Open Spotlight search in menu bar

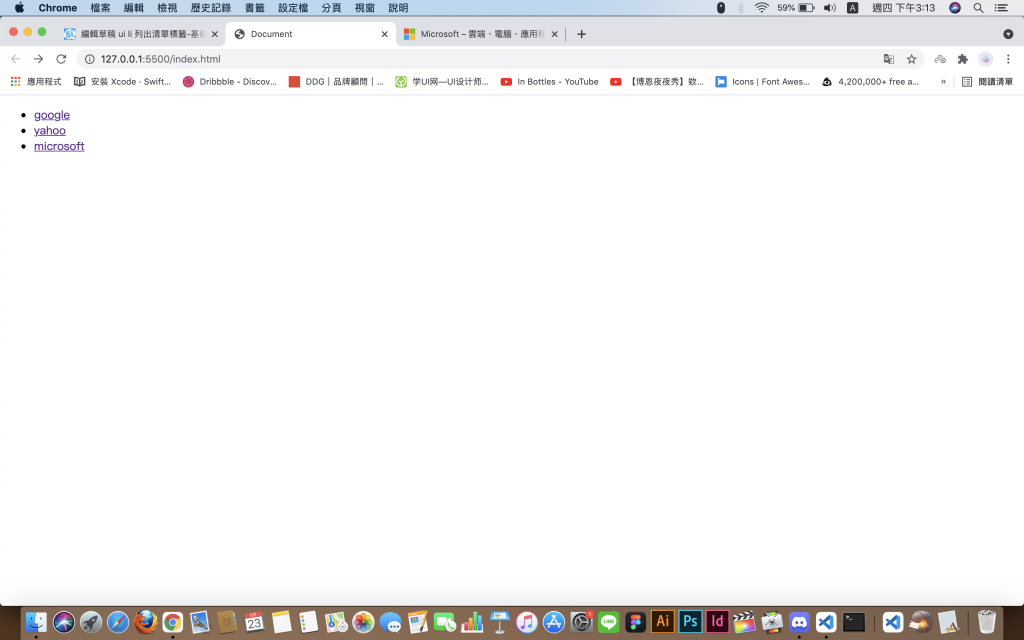point(978,8)
